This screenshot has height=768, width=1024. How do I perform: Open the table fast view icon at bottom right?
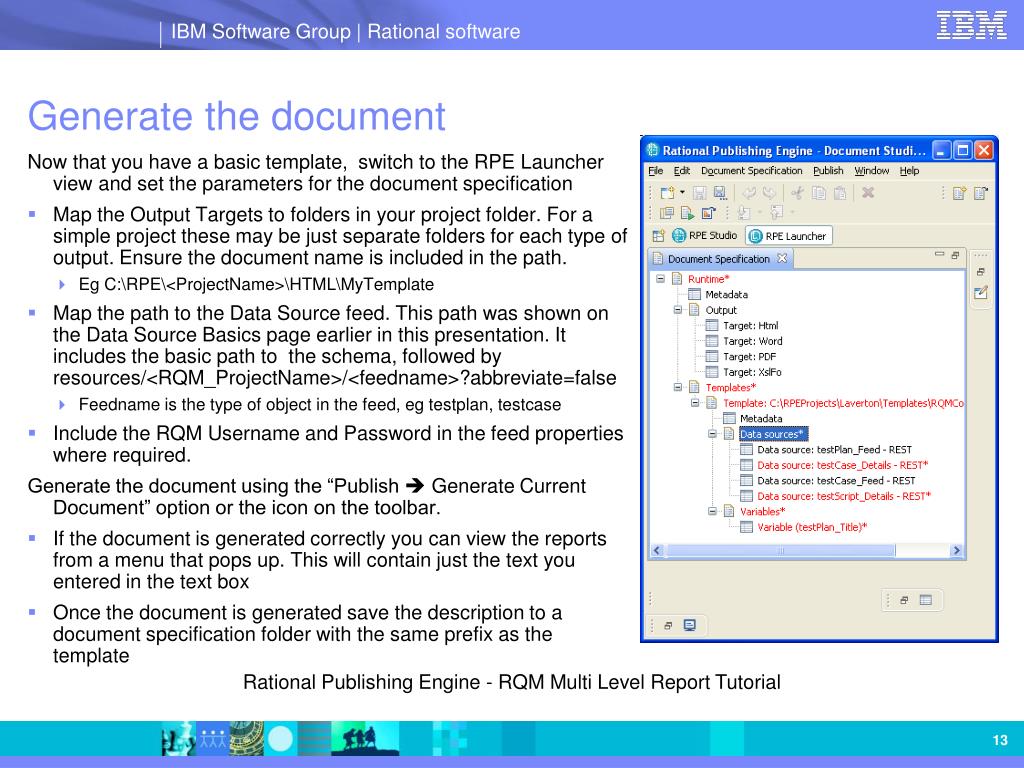click(925, 600)
